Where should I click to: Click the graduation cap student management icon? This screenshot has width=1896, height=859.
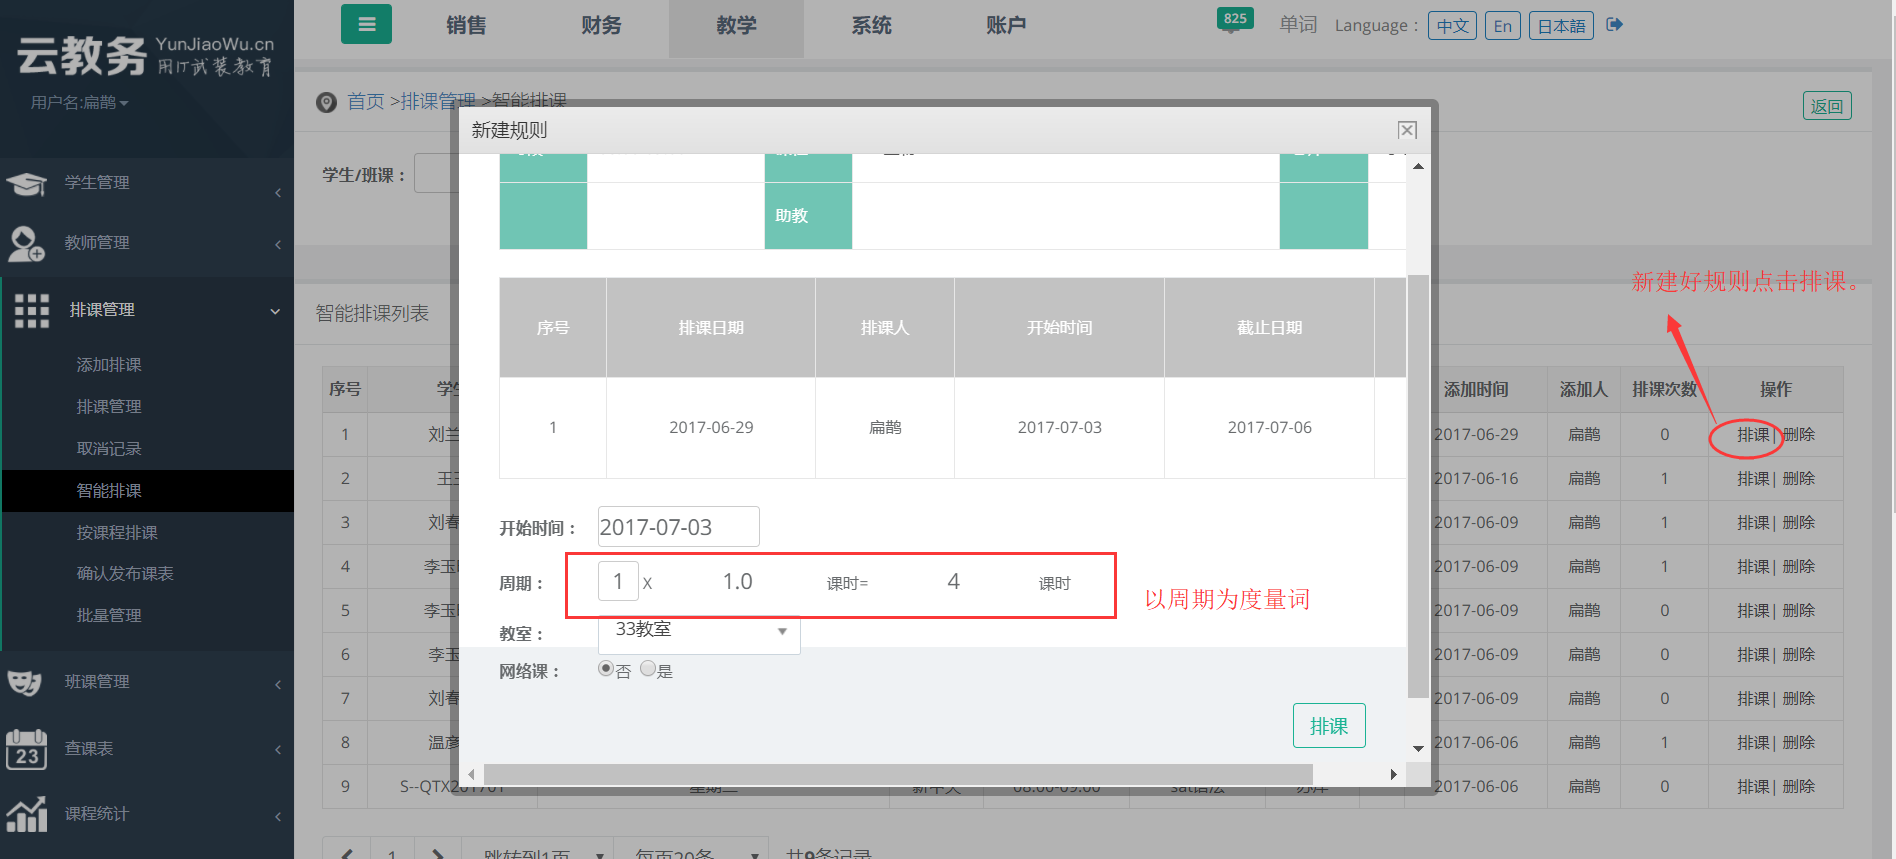tap(27, 184)
